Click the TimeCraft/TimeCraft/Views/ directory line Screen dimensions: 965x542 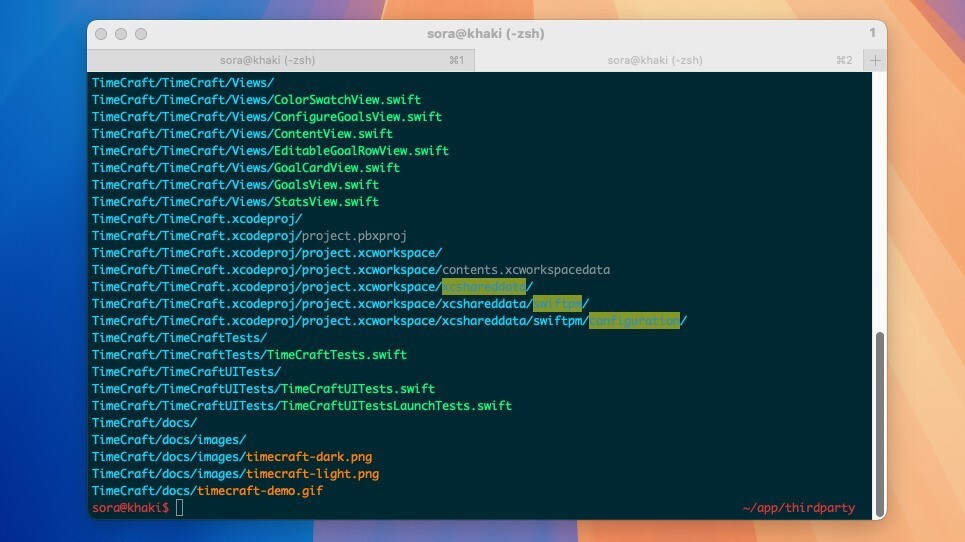point(183,82)
